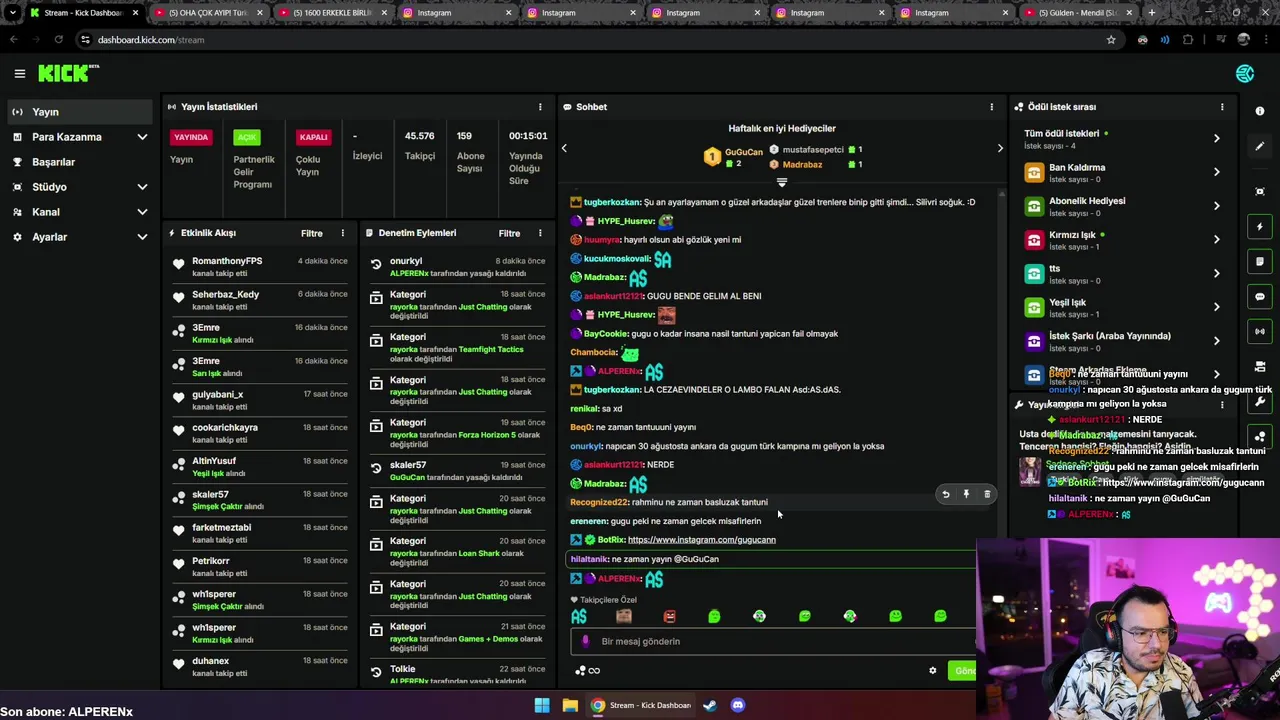Click the message input field

[775, 642]
